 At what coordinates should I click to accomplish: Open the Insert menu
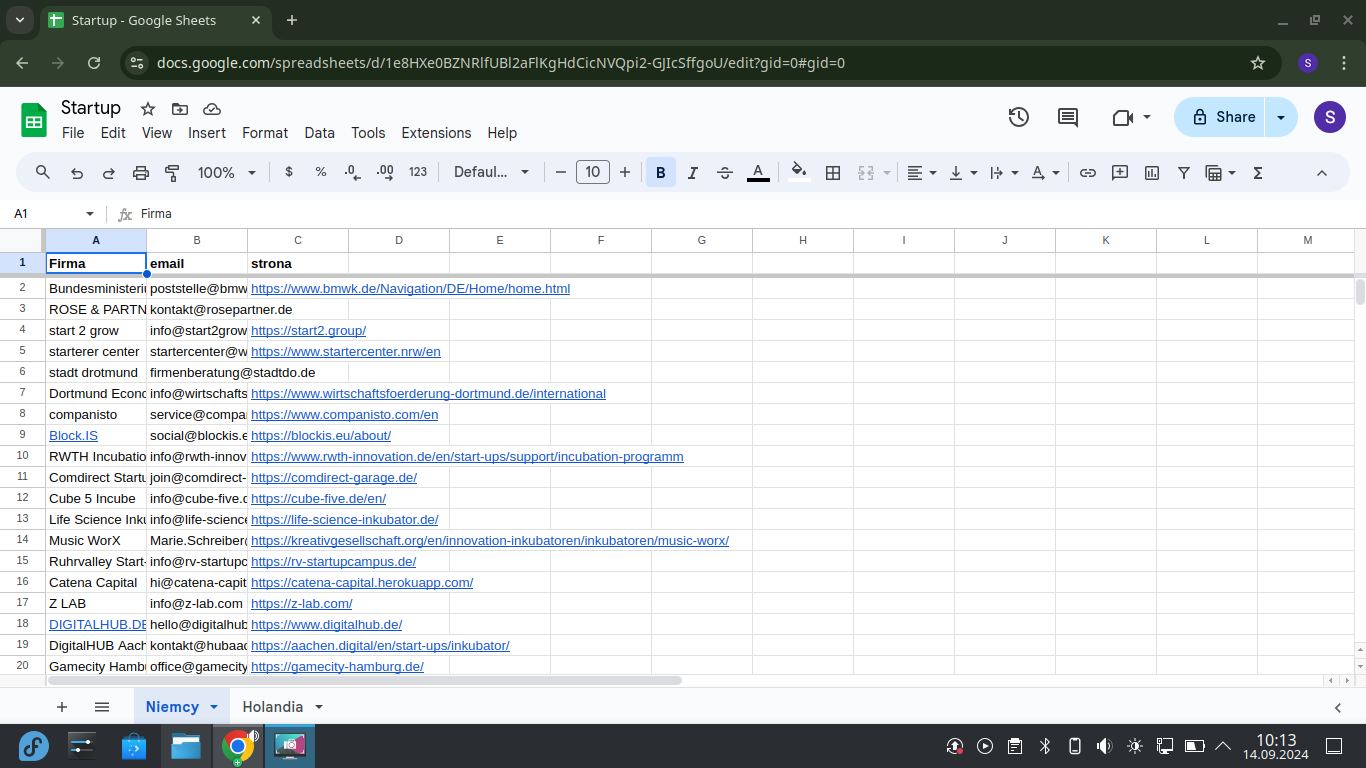click(207, 133)
